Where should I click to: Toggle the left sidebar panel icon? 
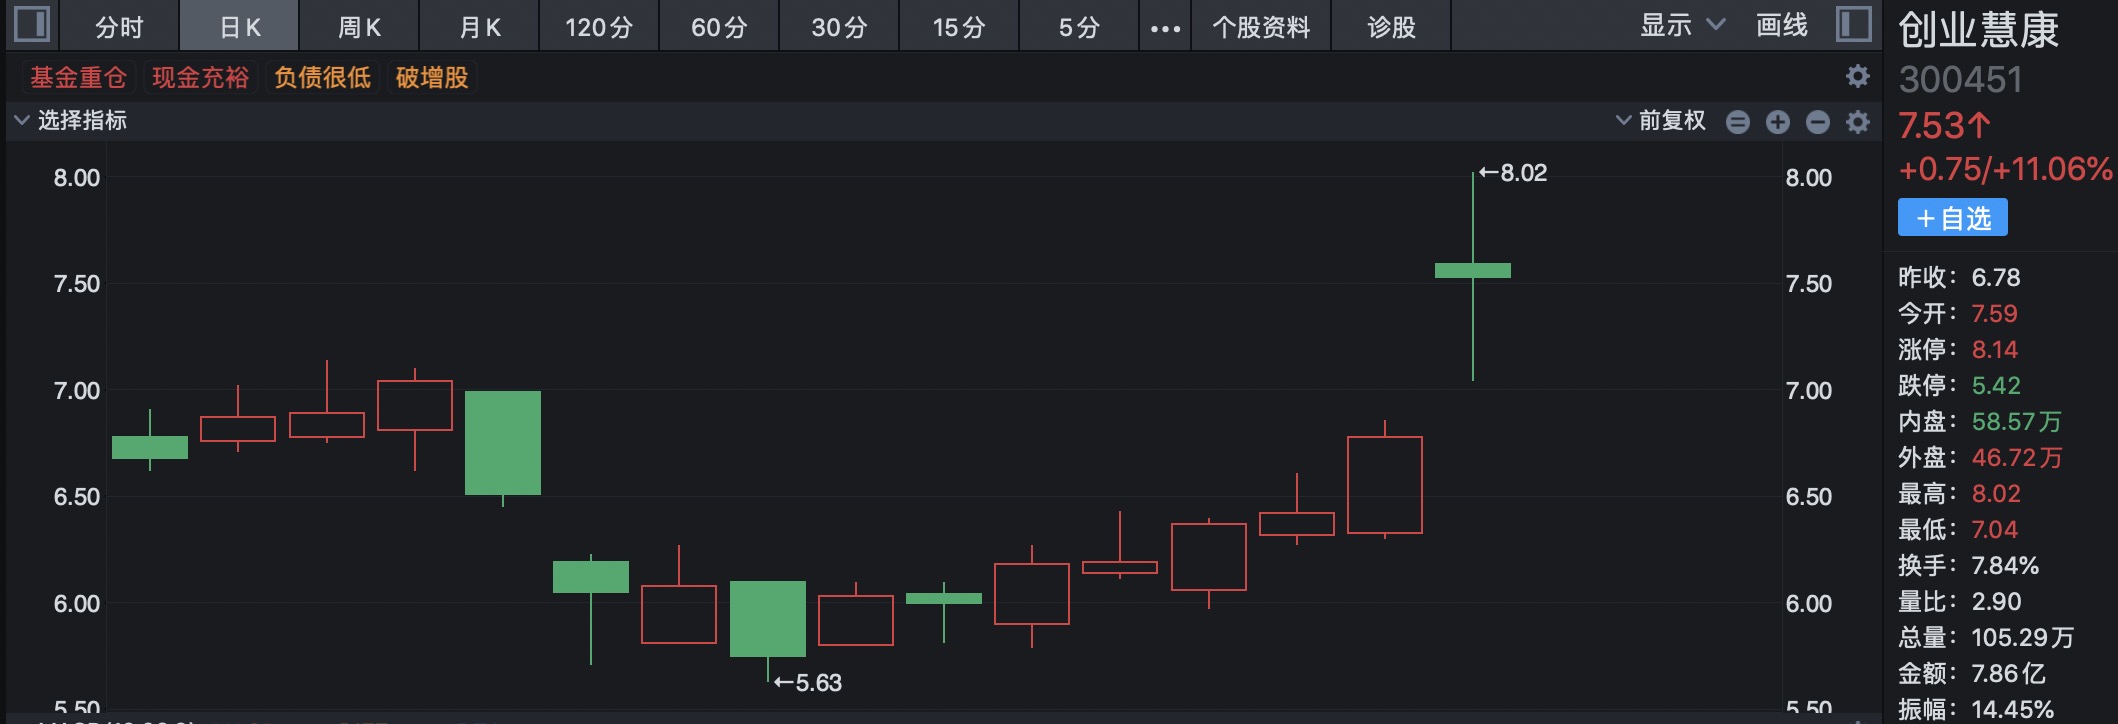click(x=31, y=24)
